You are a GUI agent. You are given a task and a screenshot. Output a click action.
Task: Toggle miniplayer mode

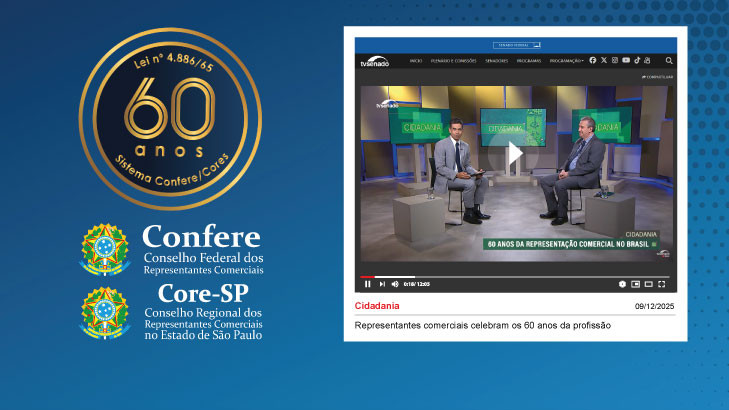pyautogui.click(x=635, y=284)
